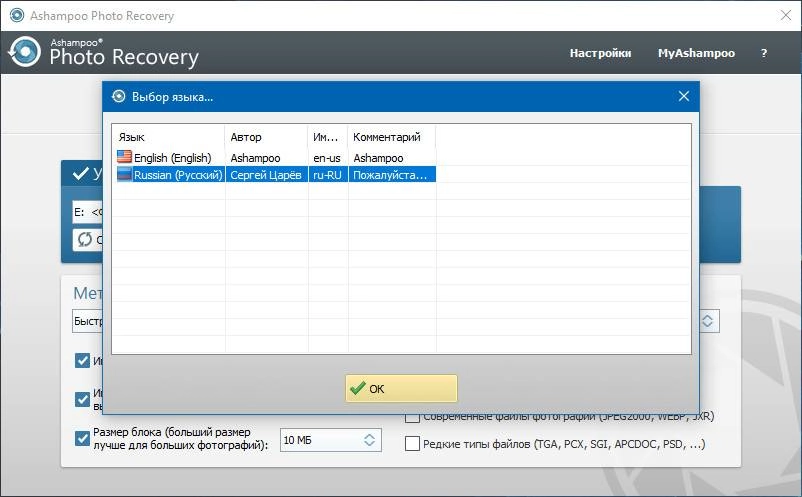Click the Russian flag icon beside Russian
The height and width of the screenshot is (497, 802).
124,174
